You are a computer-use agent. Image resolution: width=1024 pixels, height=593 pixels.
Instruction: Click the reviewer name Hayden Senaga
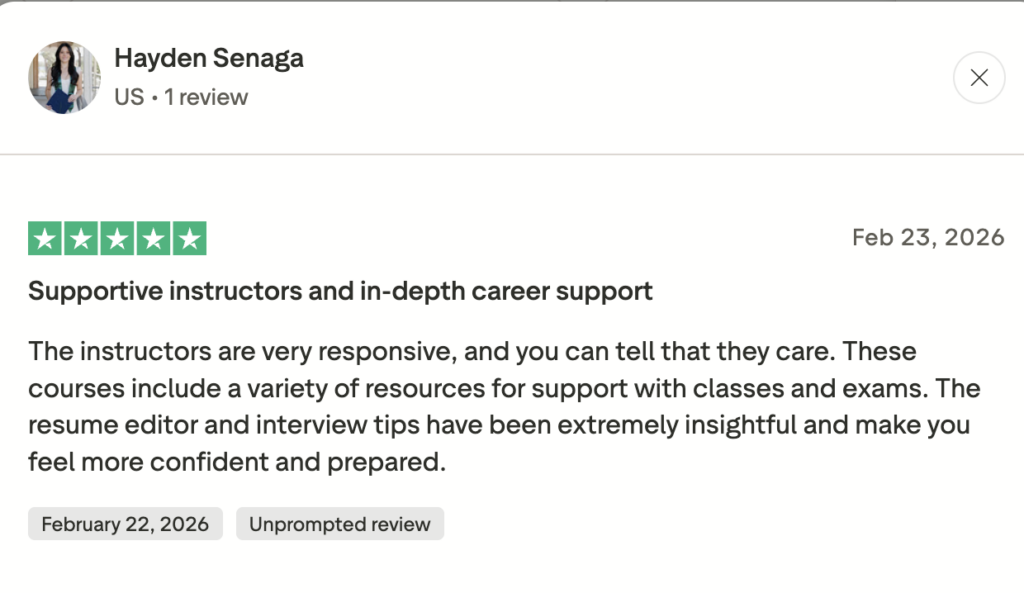click(209, 58)
